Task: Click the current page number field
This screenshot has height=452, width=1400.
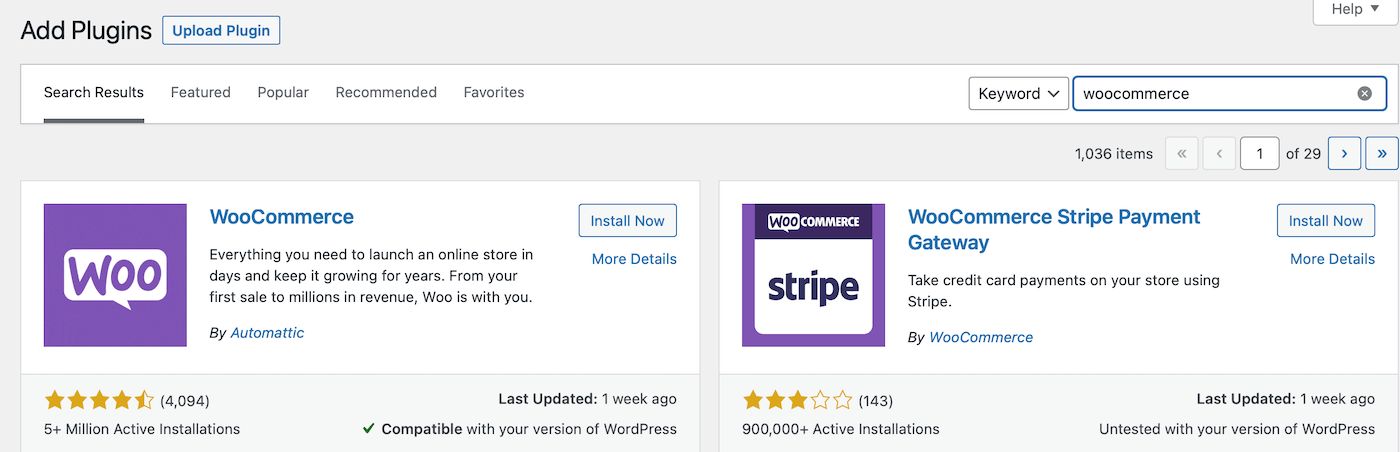Action: click(x=1259, y=153)
